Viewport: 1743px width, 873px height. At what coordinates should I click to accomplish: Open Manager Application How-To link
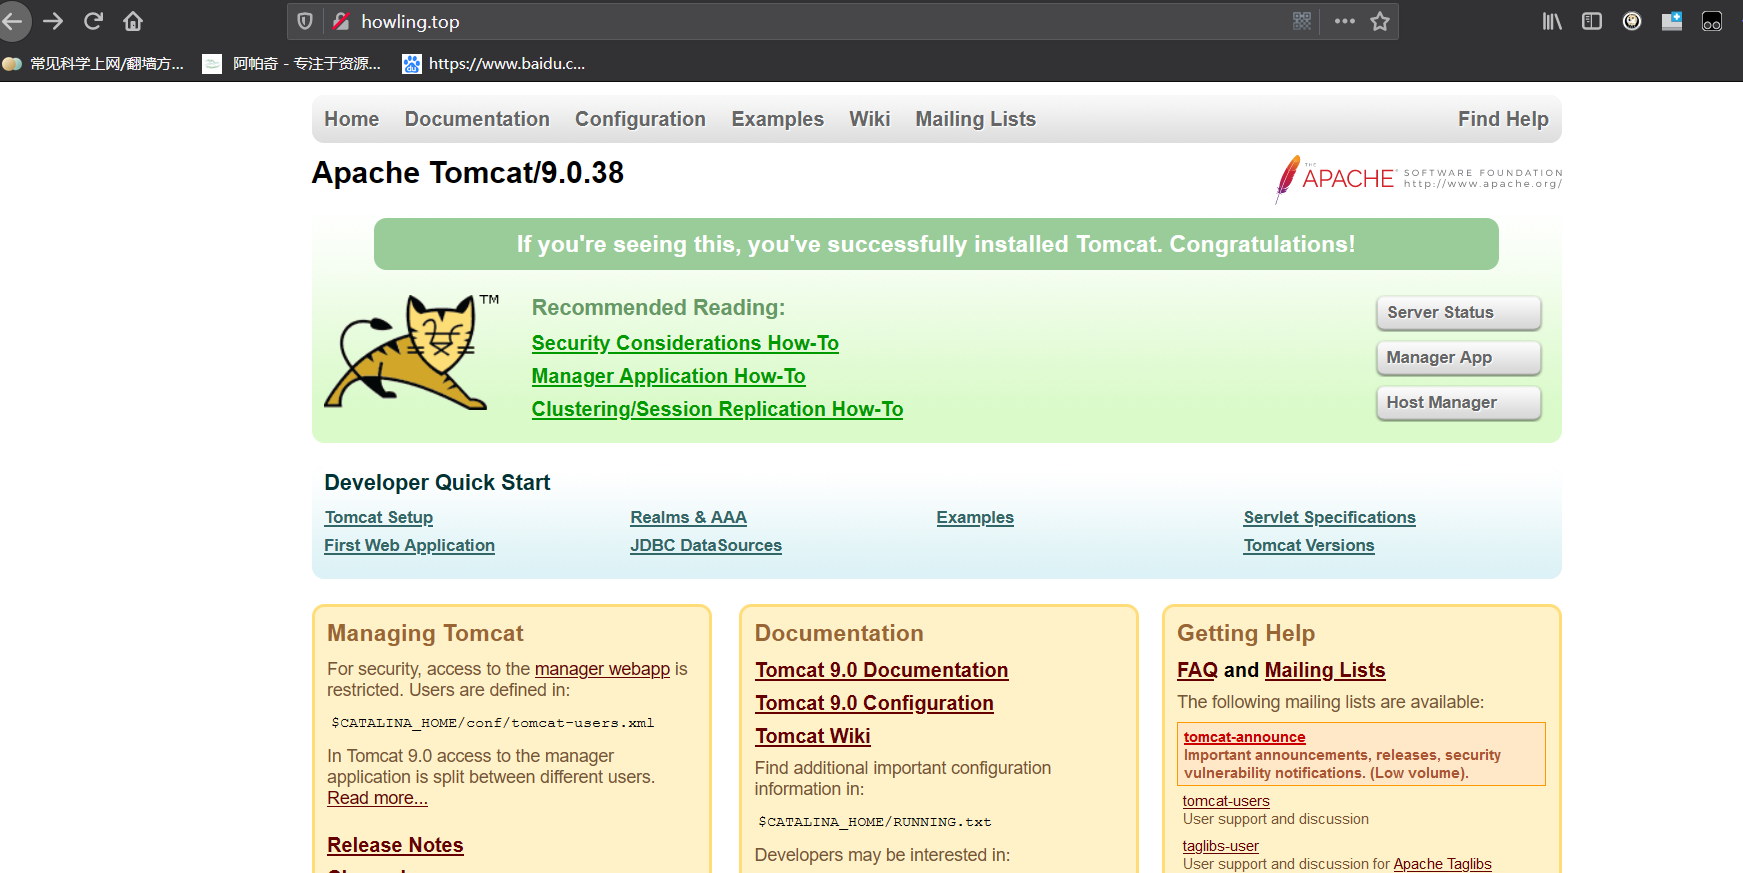(x=668, y=376)
